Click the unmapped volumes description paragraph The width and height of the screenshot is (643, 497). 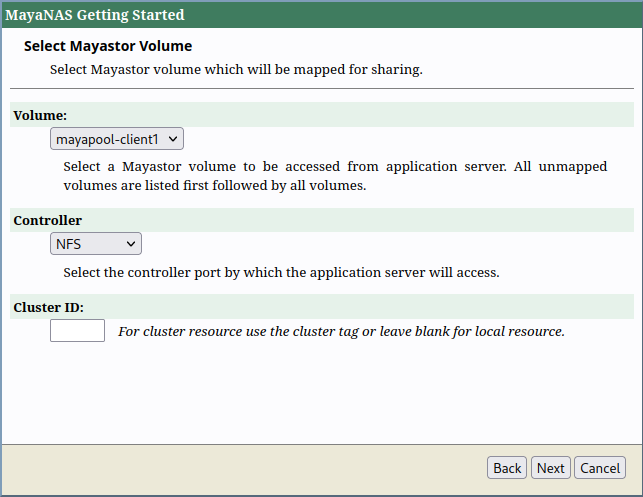334,176
